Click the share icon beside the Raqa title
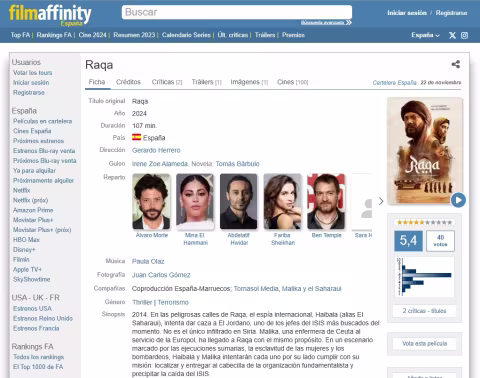480x378 pixels. pos(456,64)
